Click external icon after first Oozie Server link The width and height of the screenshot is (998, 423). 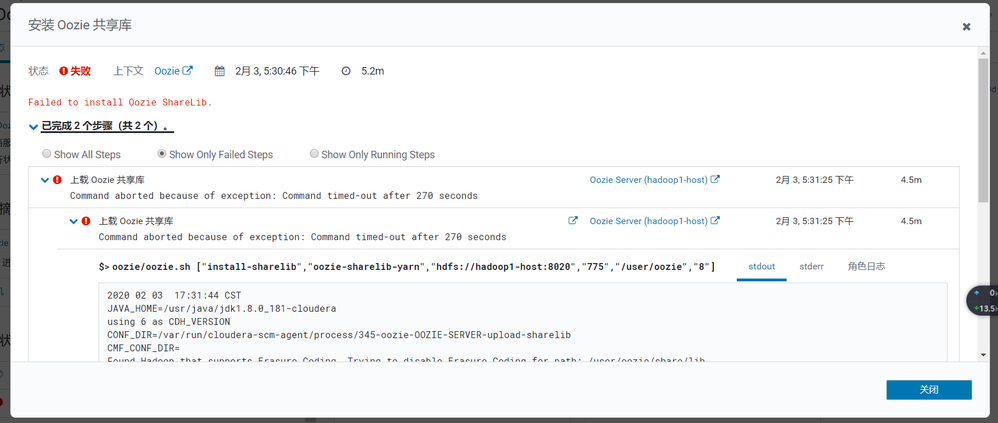[715, 179]
